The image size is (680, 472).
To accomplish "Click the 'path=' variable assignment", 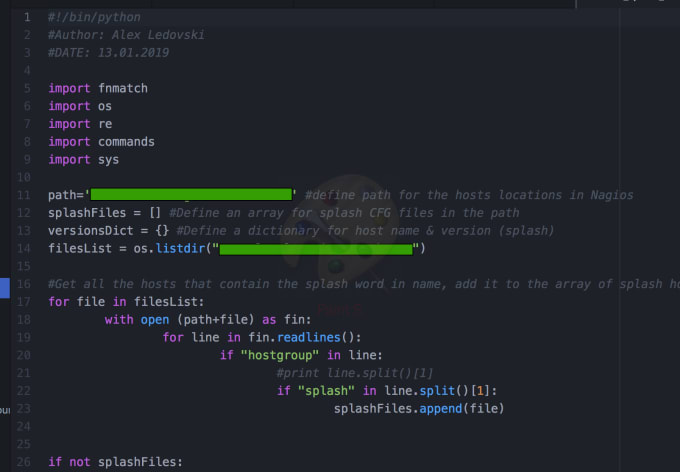I will tap(66, 195).
